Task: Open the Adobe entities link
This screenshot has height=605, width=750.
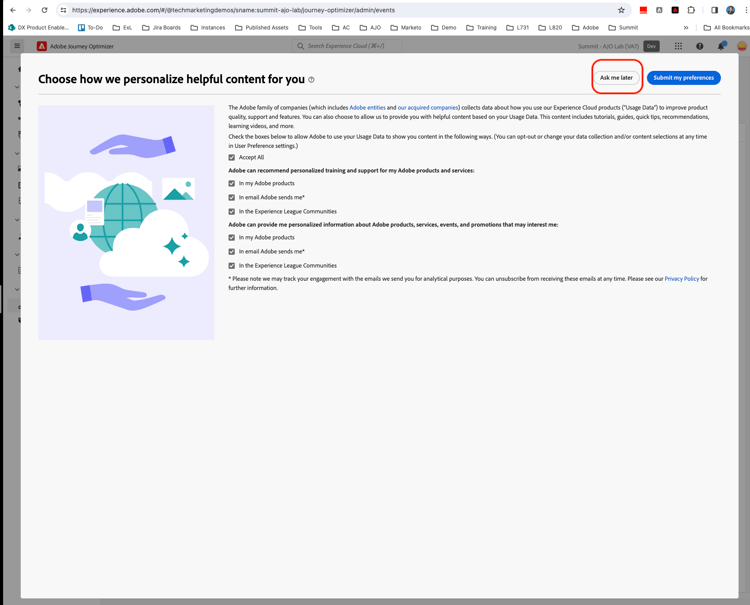Action: [x=367, y=108]
